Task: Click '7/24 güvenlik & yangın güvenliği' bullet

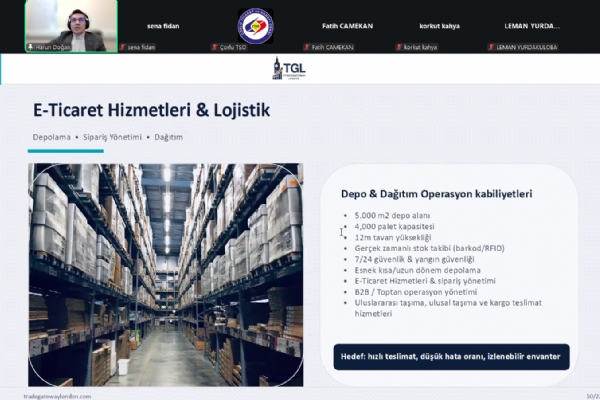Action: [x=414, y=259]
